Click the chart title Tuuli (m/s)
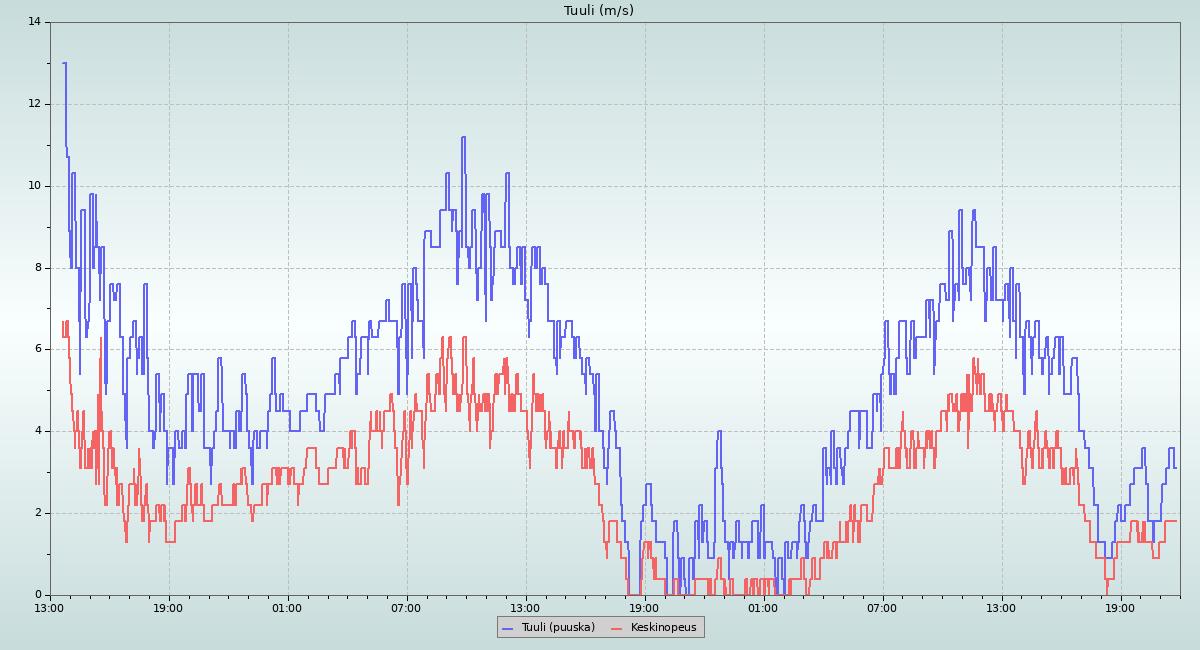The height and width of the screenshot is (650, 1200). pos(598,11)
